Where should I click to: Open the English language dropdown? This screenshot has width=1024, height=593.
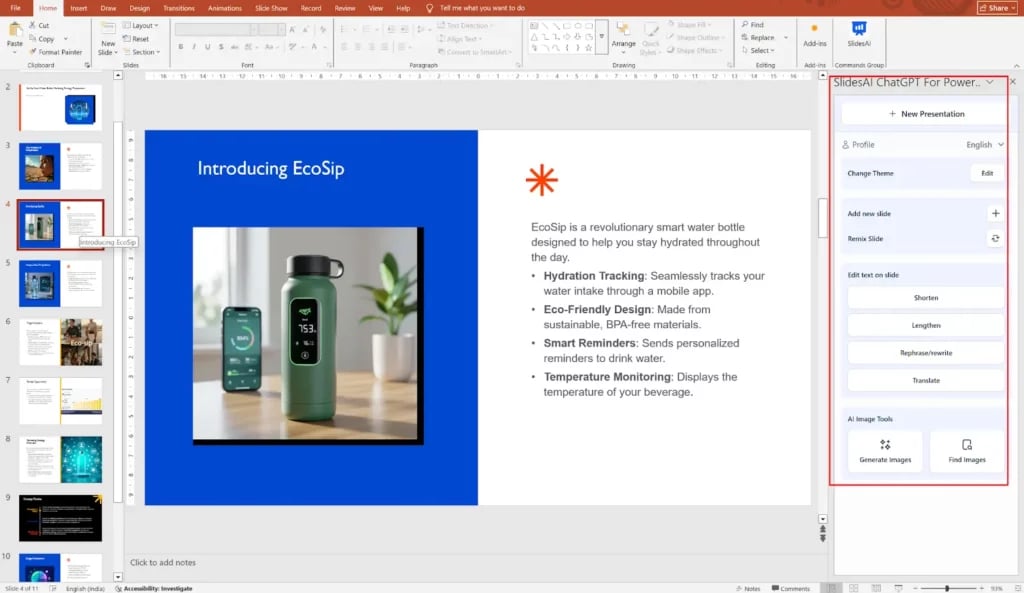pyautogui.click(x=984, y=145)
